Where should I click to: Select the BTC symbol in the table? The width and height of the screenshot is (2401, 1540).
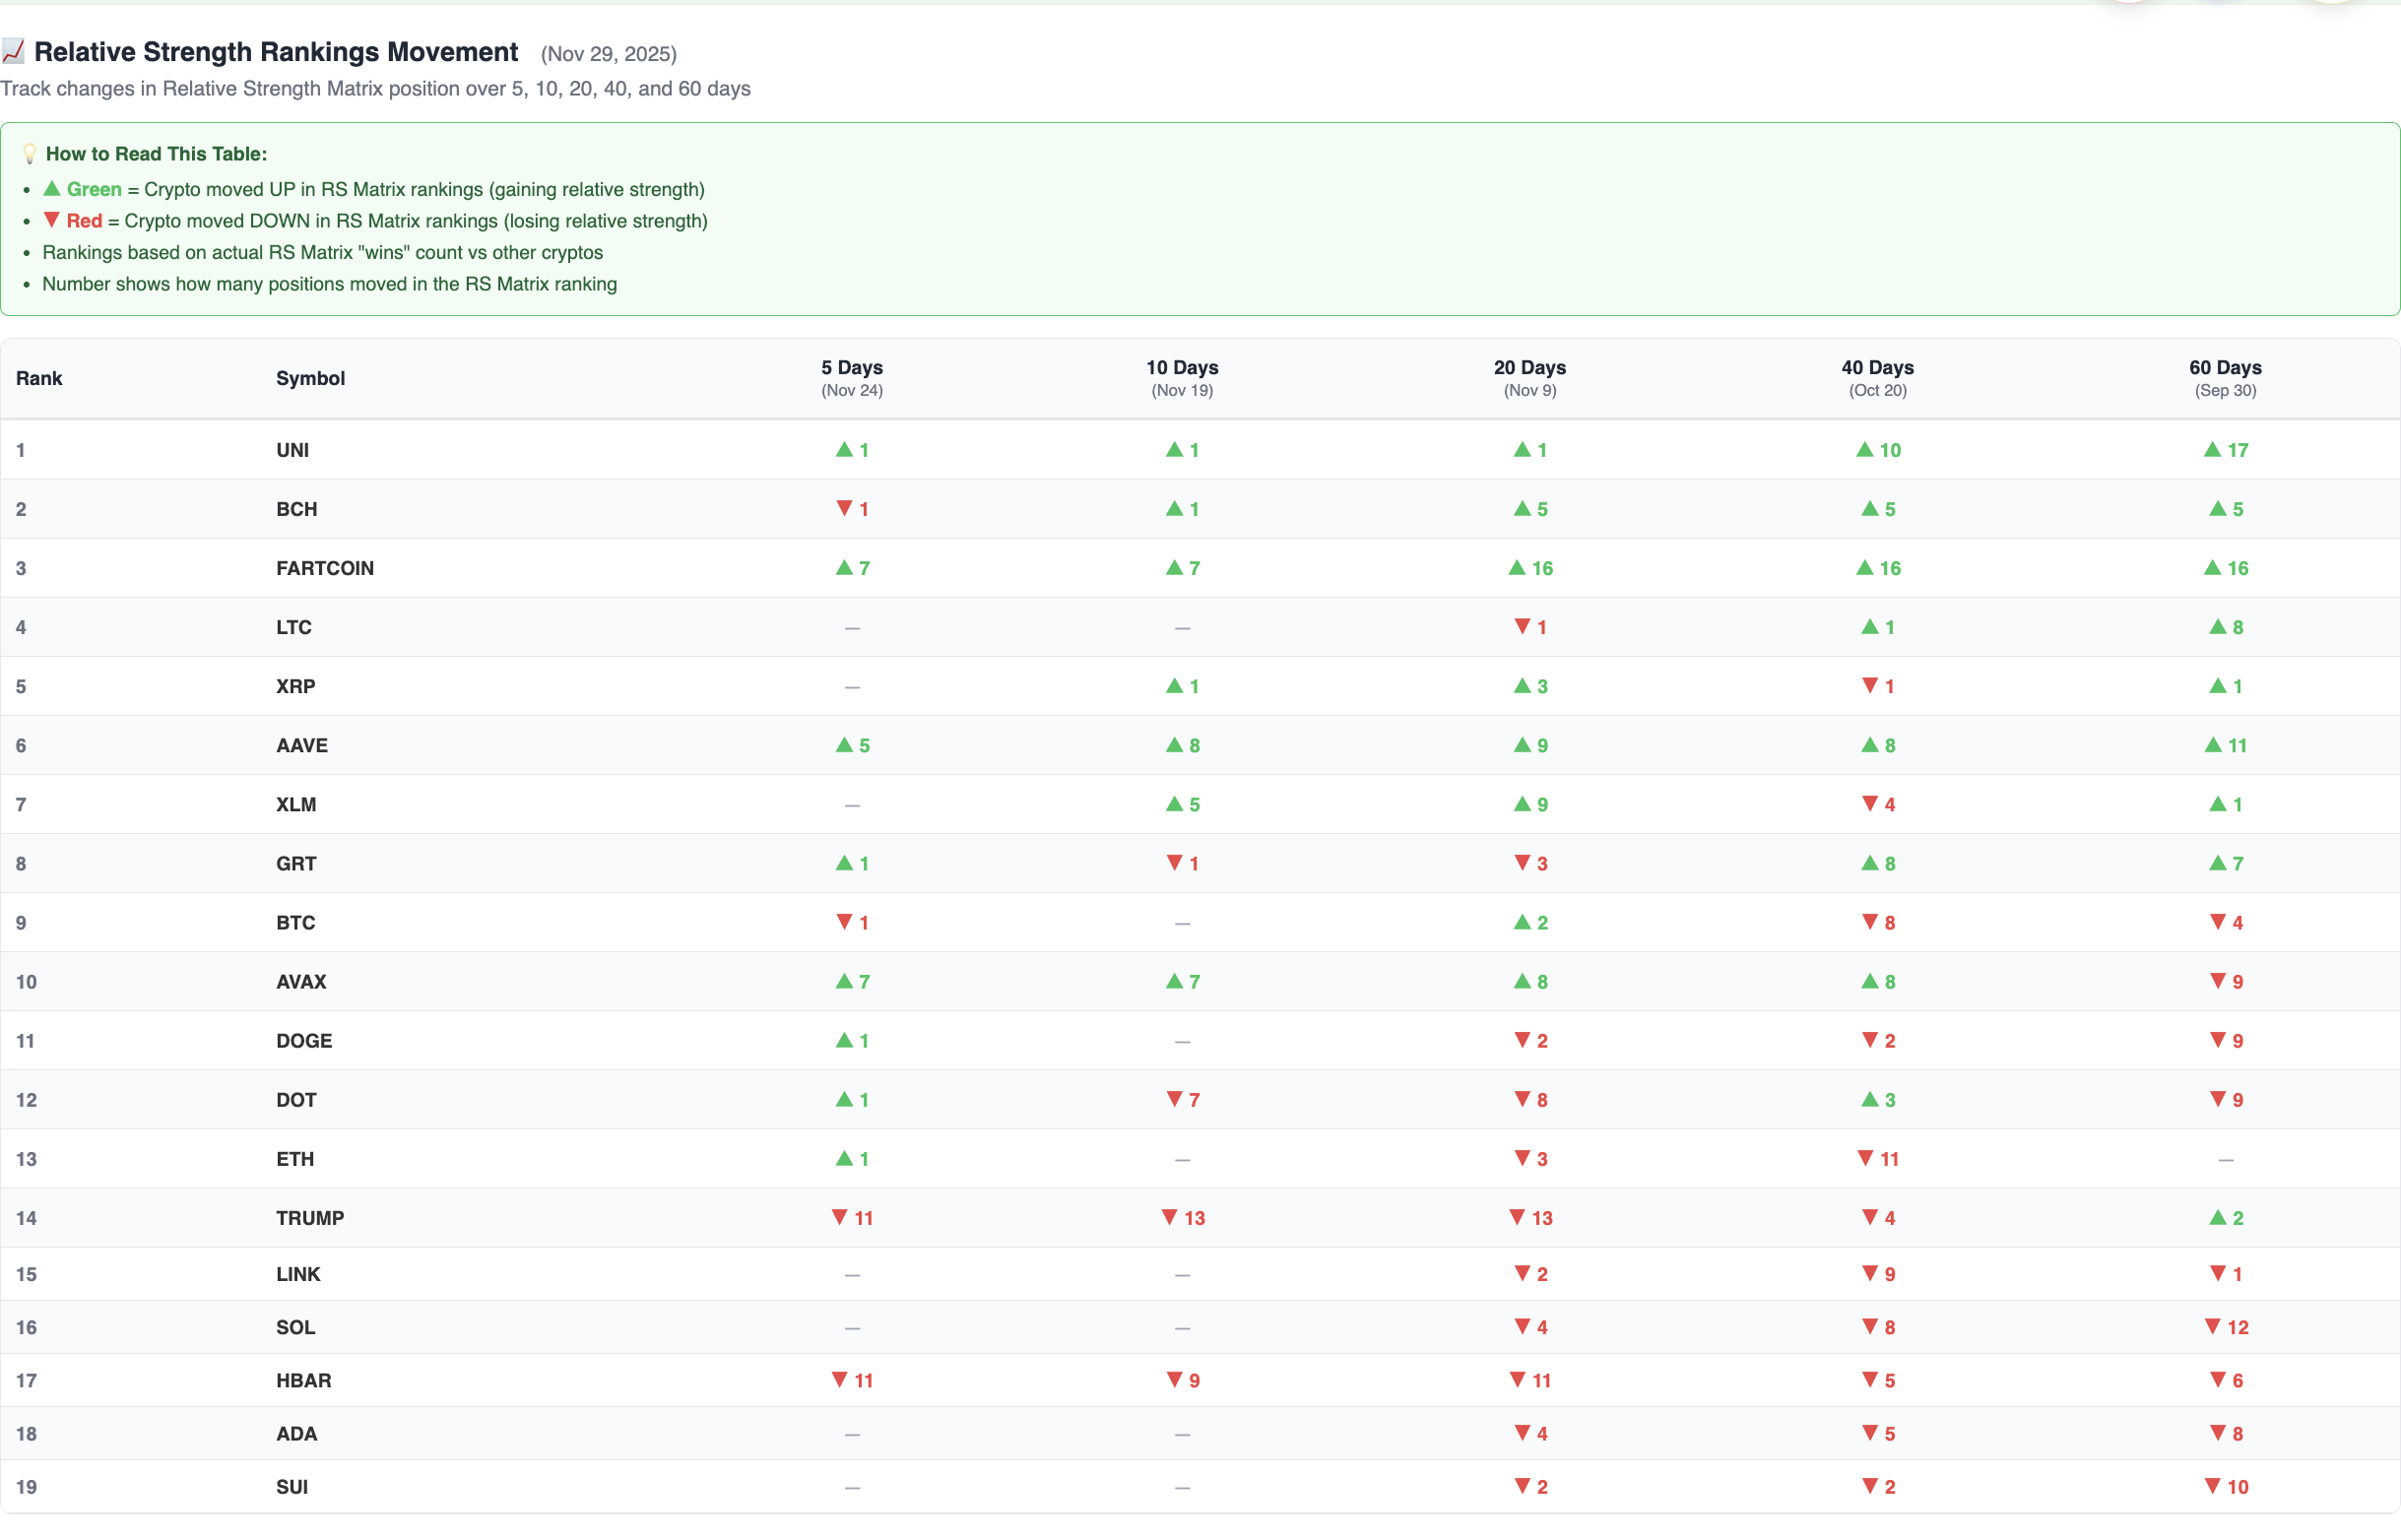pos(295,922)
